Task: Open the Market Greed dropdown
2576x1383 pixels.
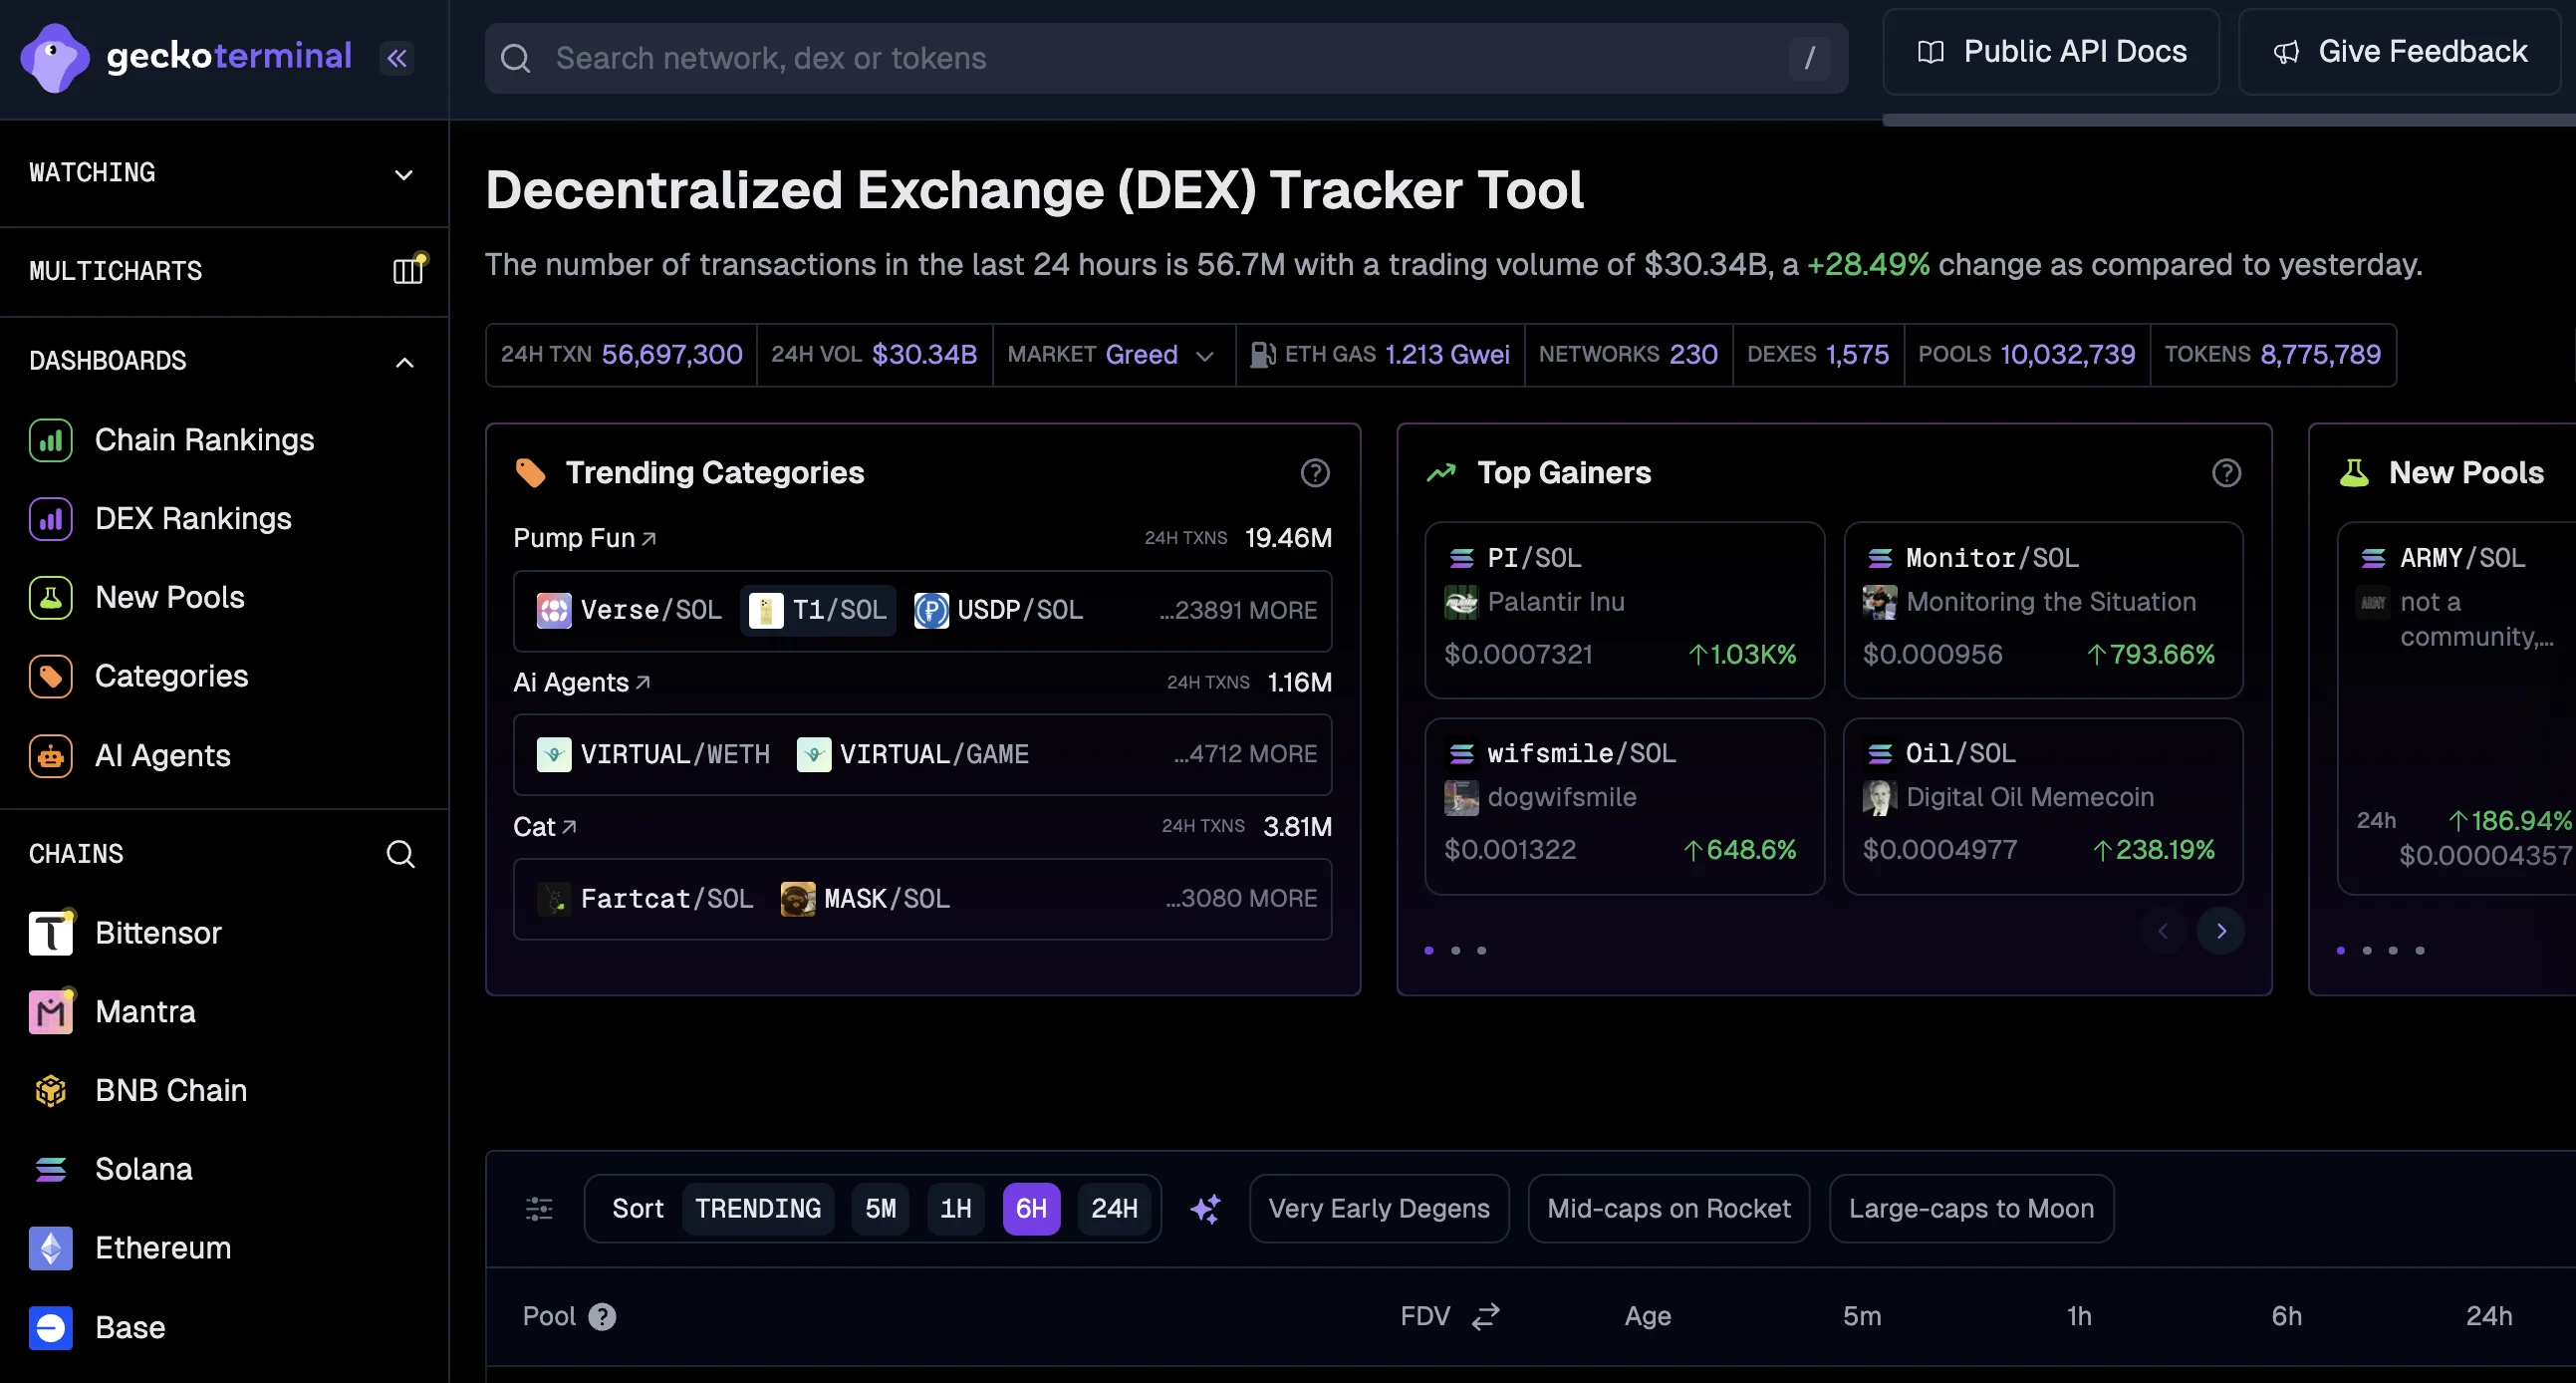Action: pos(1113,355)
